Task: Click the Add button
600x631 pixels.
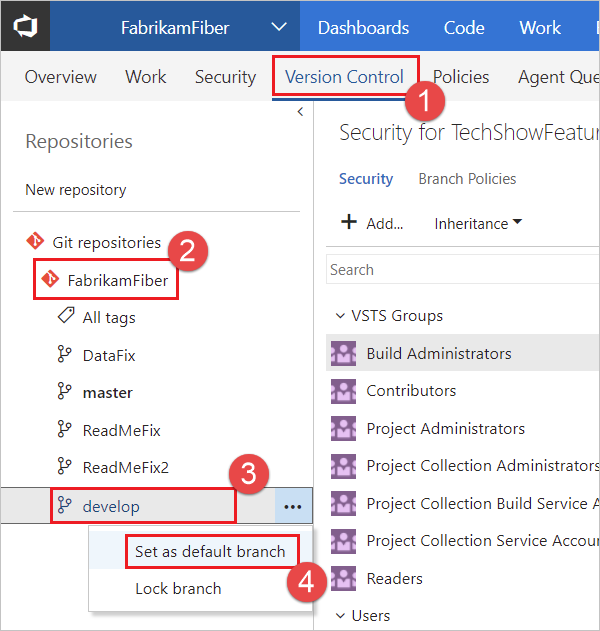Action: pos(371,223)
